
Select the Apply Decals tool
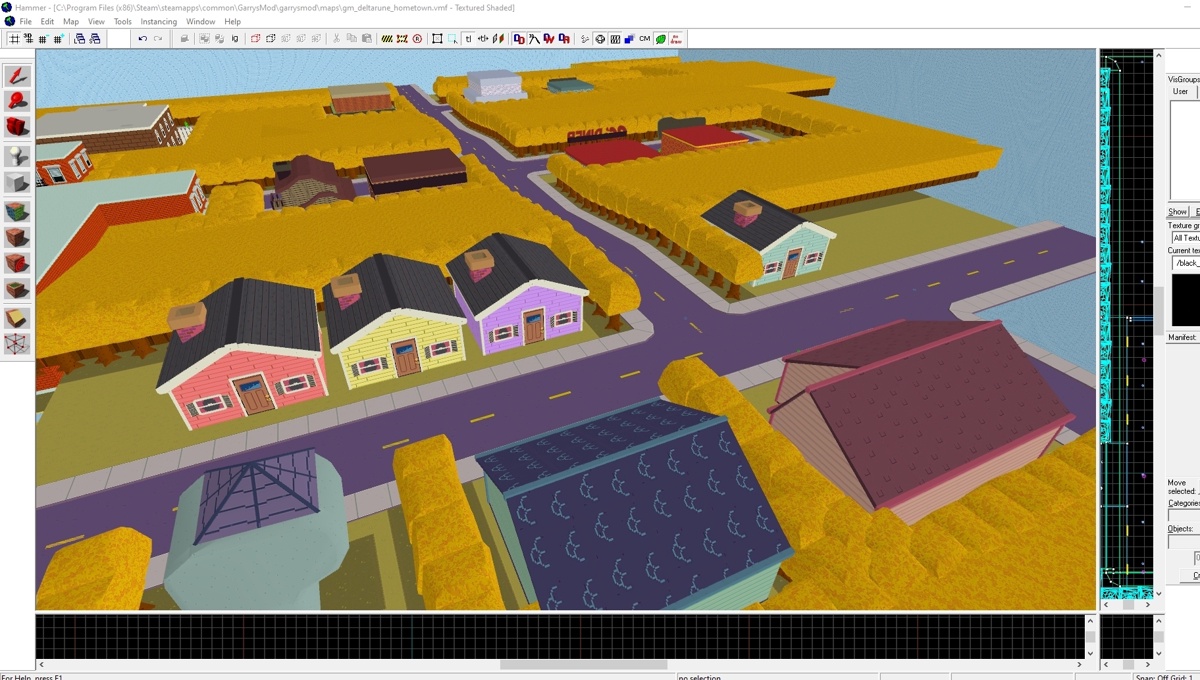pyautogui.click(x=17, y=263)
